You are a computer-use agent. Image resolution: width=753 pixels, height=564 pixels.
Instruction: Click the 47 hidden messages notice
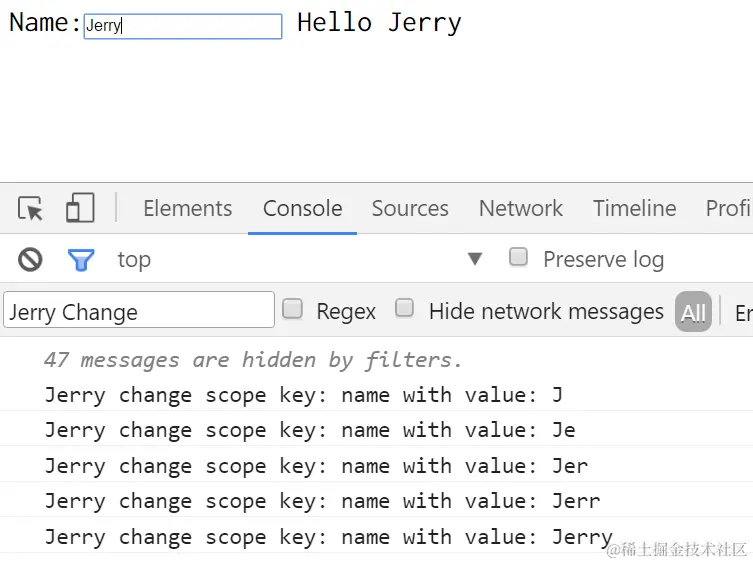[x=253, y=360]
